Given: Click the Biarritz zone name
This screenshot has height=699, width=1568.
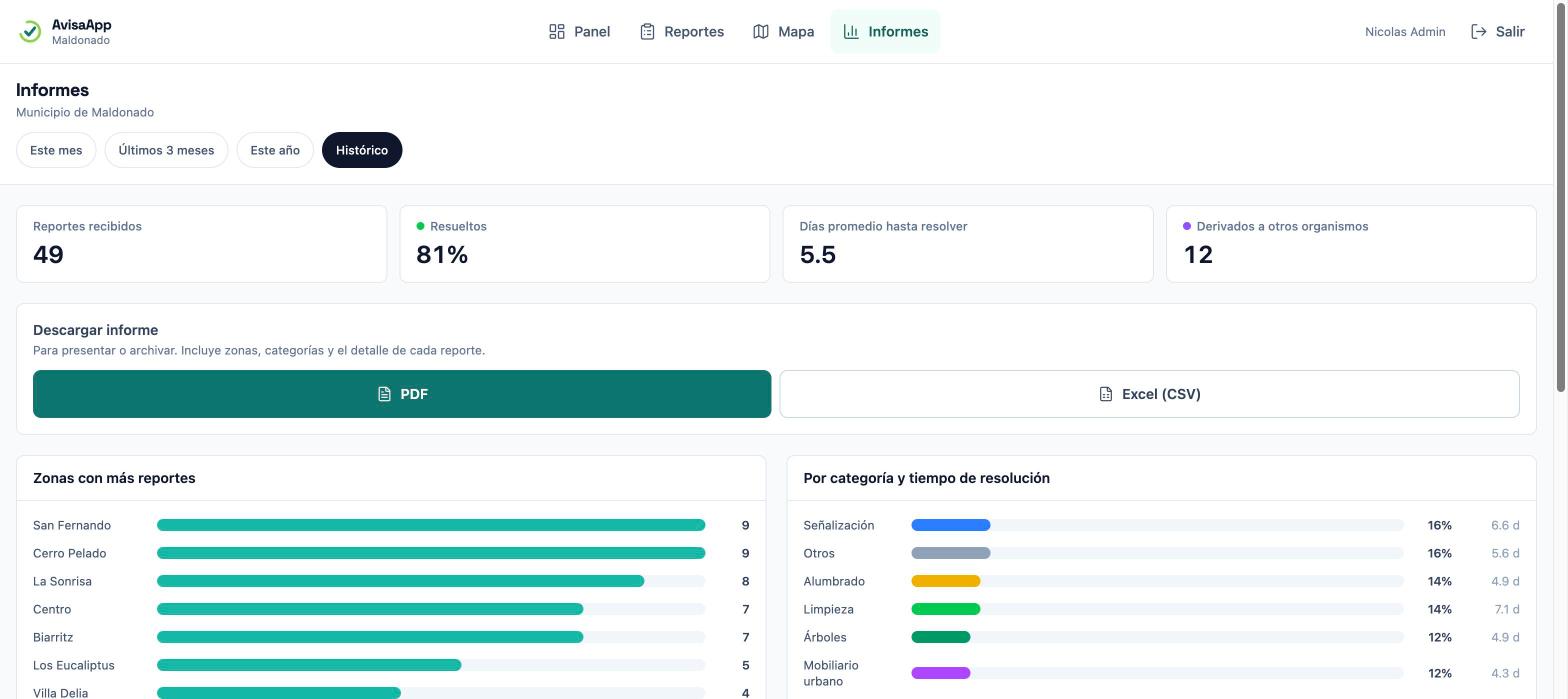Looking at the screenshot, I should (53, 637).
